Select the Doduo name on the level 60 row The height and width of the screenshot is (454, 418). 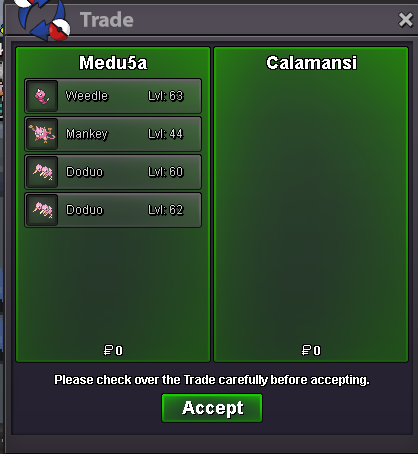pos(85,172)
